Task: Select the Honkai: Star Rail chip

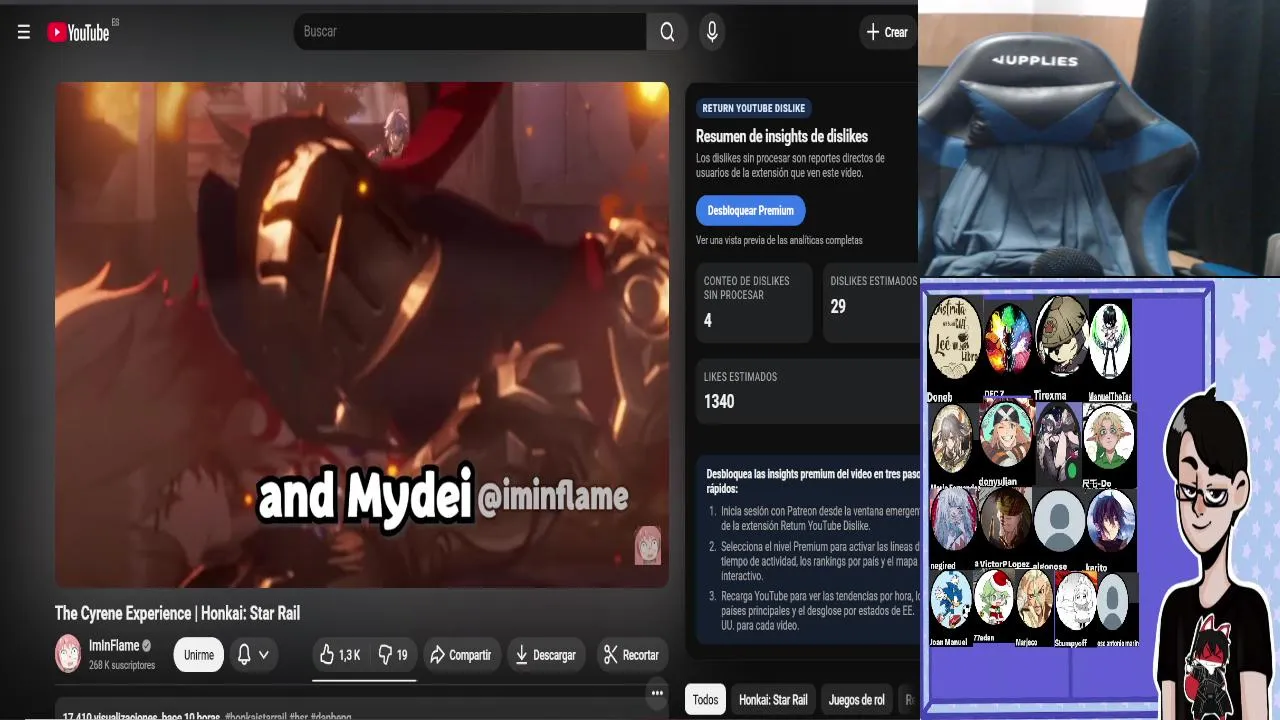Action: coord(773,700)
